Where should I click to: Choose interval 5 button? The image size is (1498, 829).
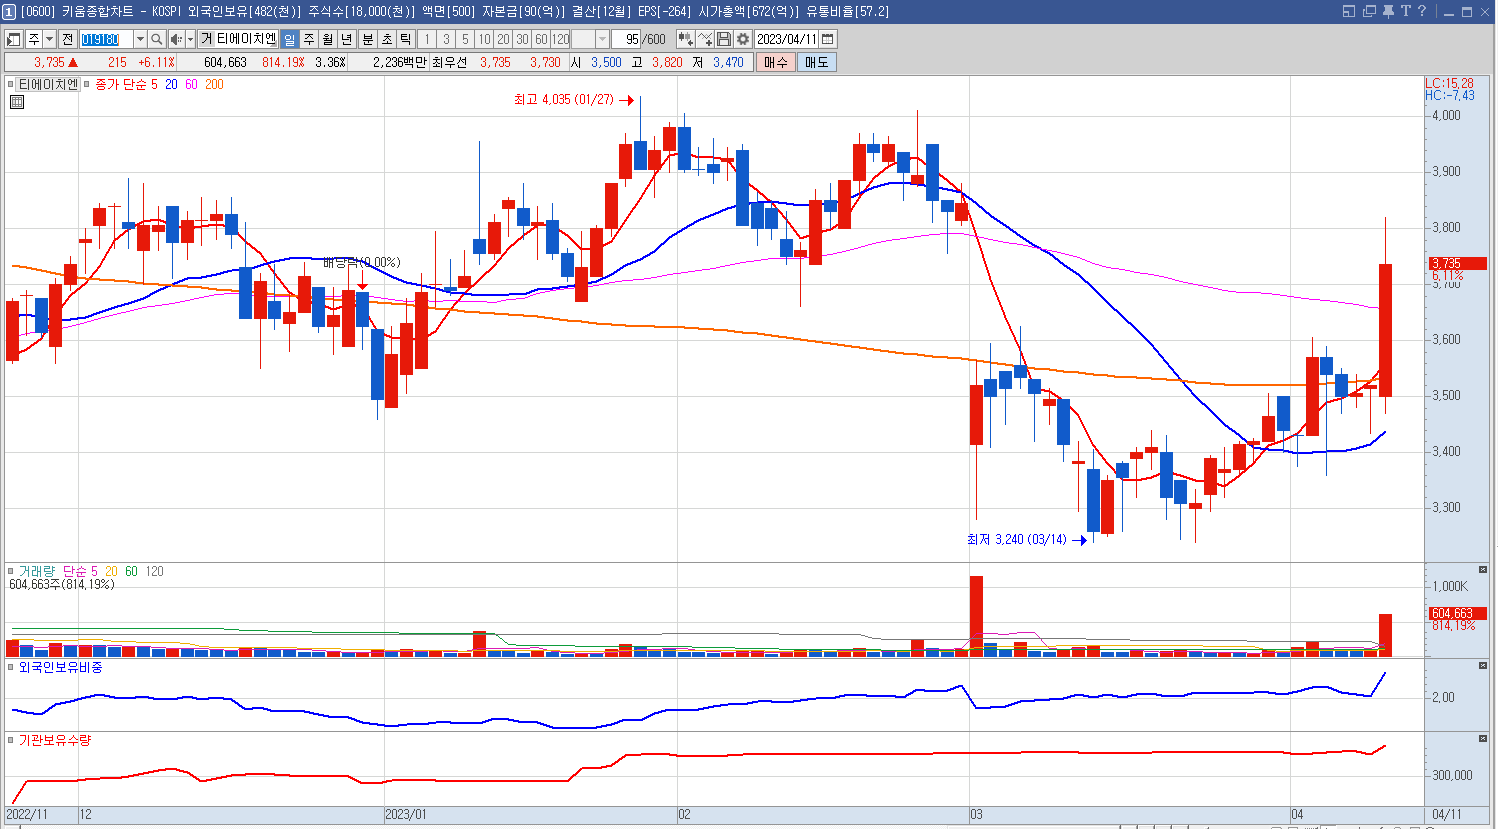[465, 39]
